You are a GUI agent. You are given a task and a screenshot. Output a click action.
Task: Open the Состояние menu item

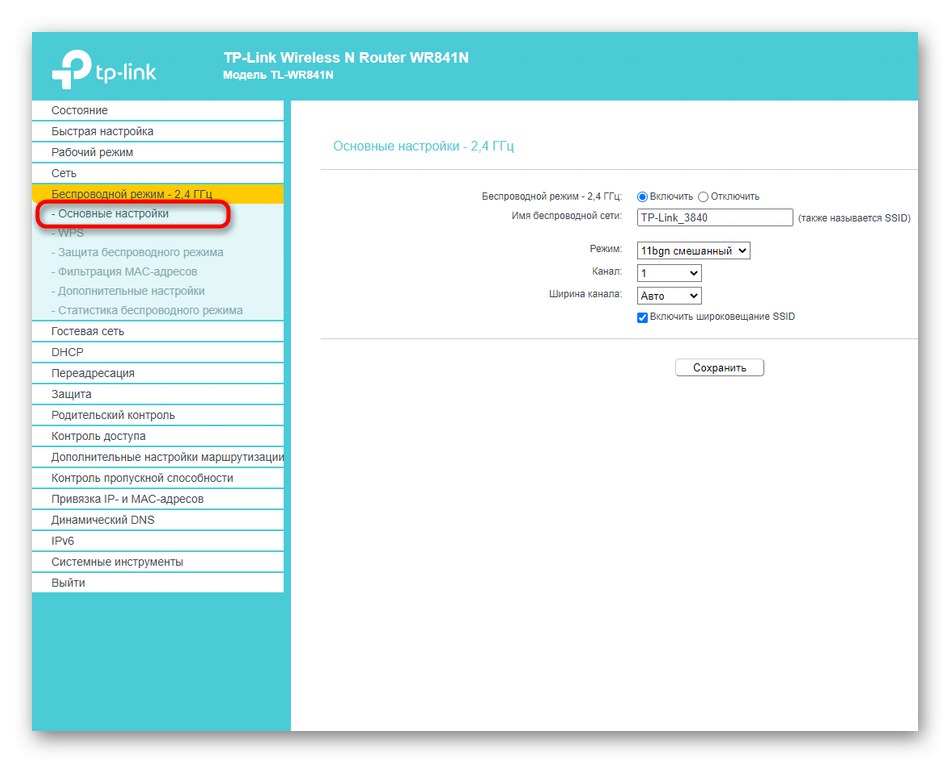tap(158, 110)
